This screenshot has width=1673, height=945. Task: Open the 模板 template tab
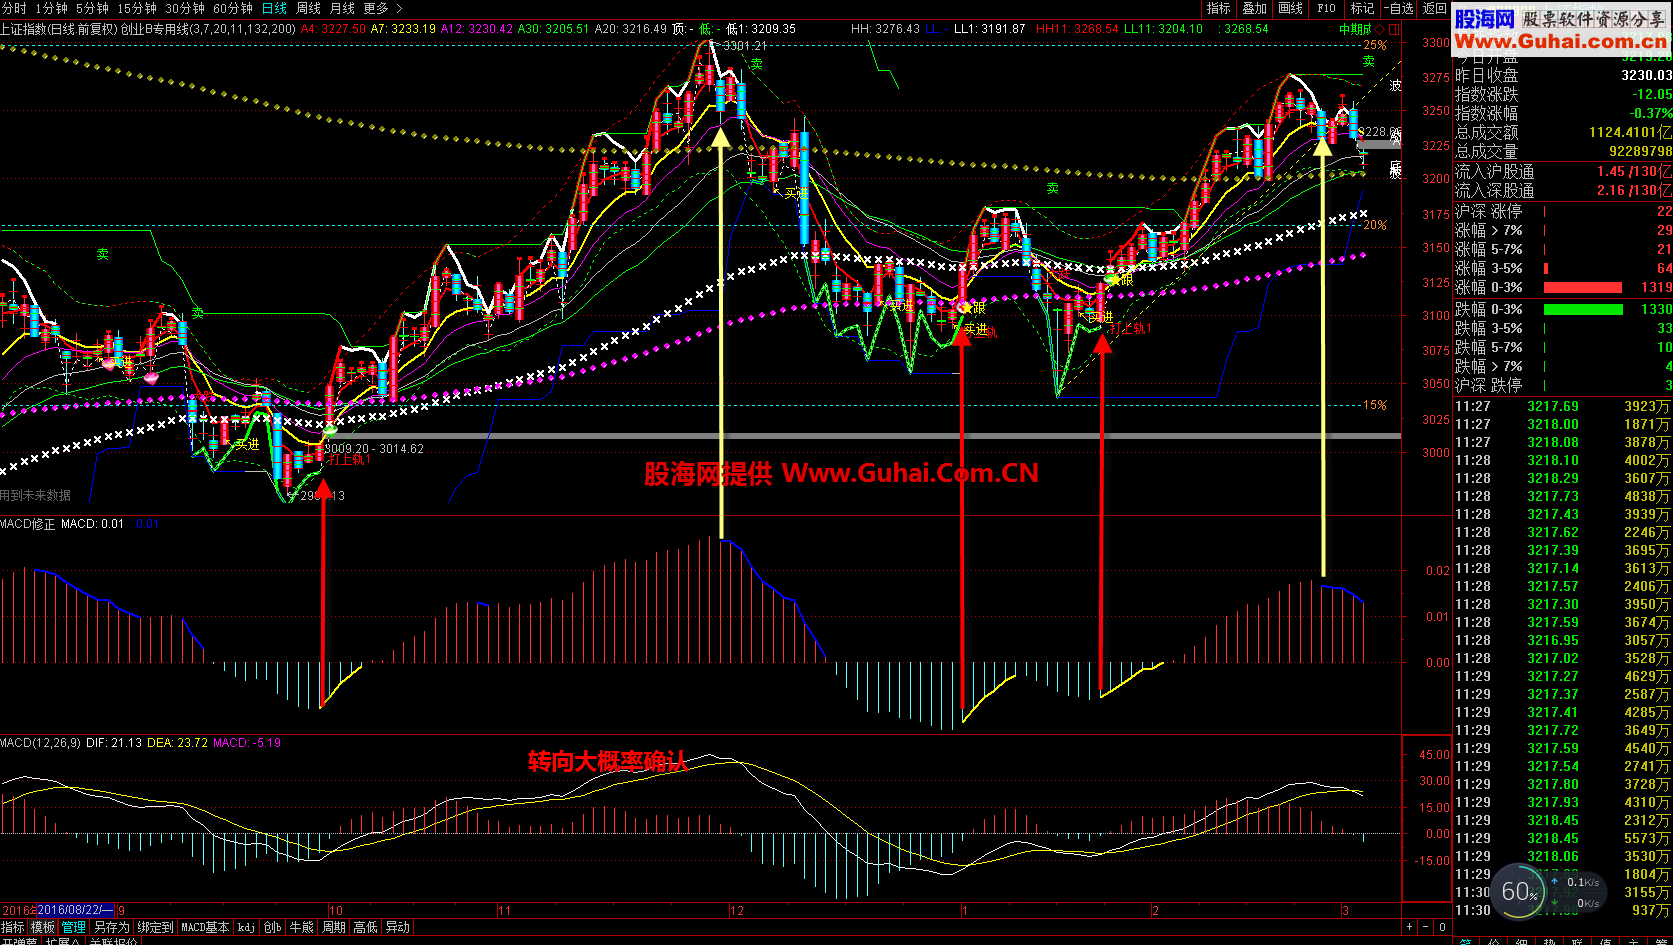[x=42, y=928]
